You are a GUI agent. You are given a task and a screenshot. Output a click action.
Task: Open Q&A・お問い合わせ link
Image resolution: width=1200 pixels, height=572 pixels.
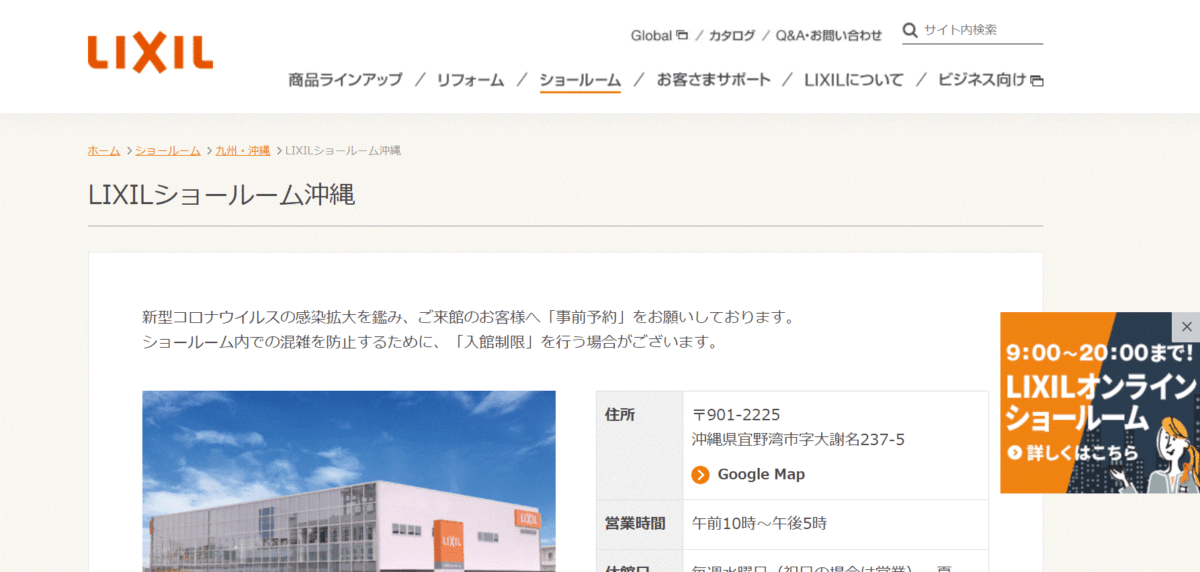coord(828,35)
